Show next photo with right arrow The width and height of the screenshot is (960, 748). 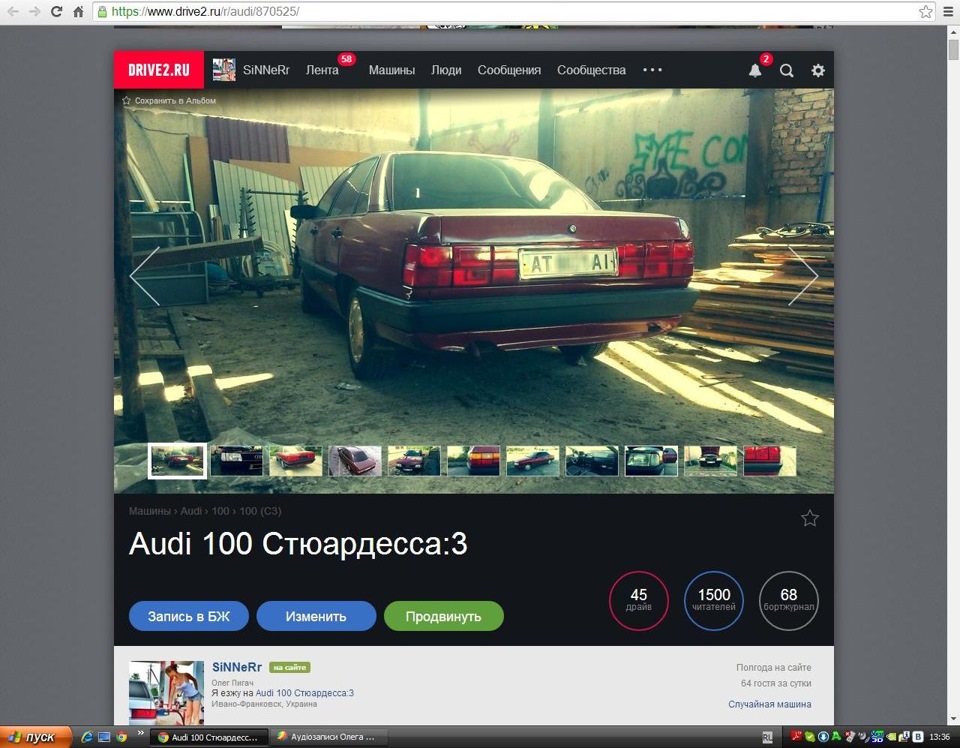803,276
